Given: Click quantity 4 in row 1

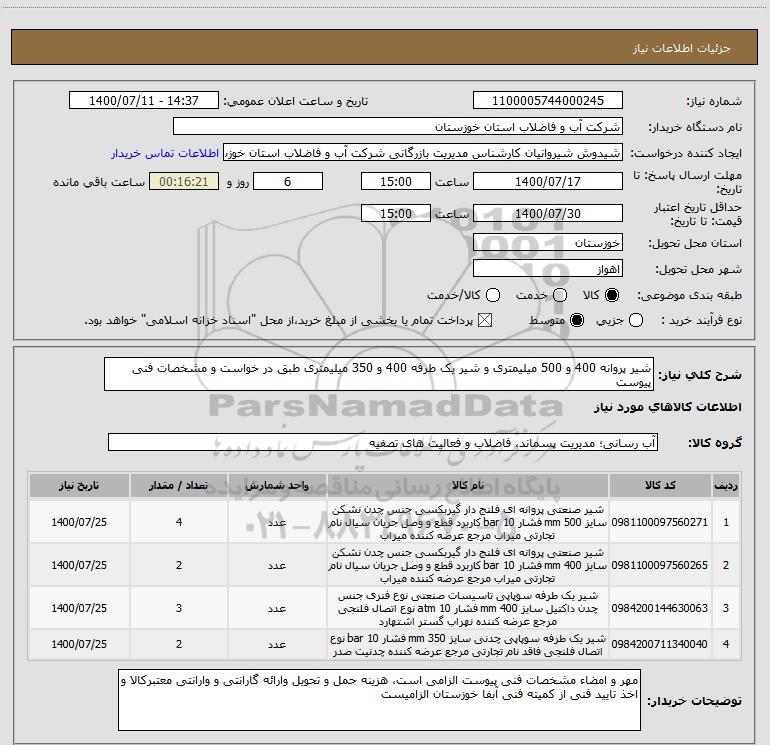Looking at the screenshot, I should pyautogui.click(x=179, y=522).
